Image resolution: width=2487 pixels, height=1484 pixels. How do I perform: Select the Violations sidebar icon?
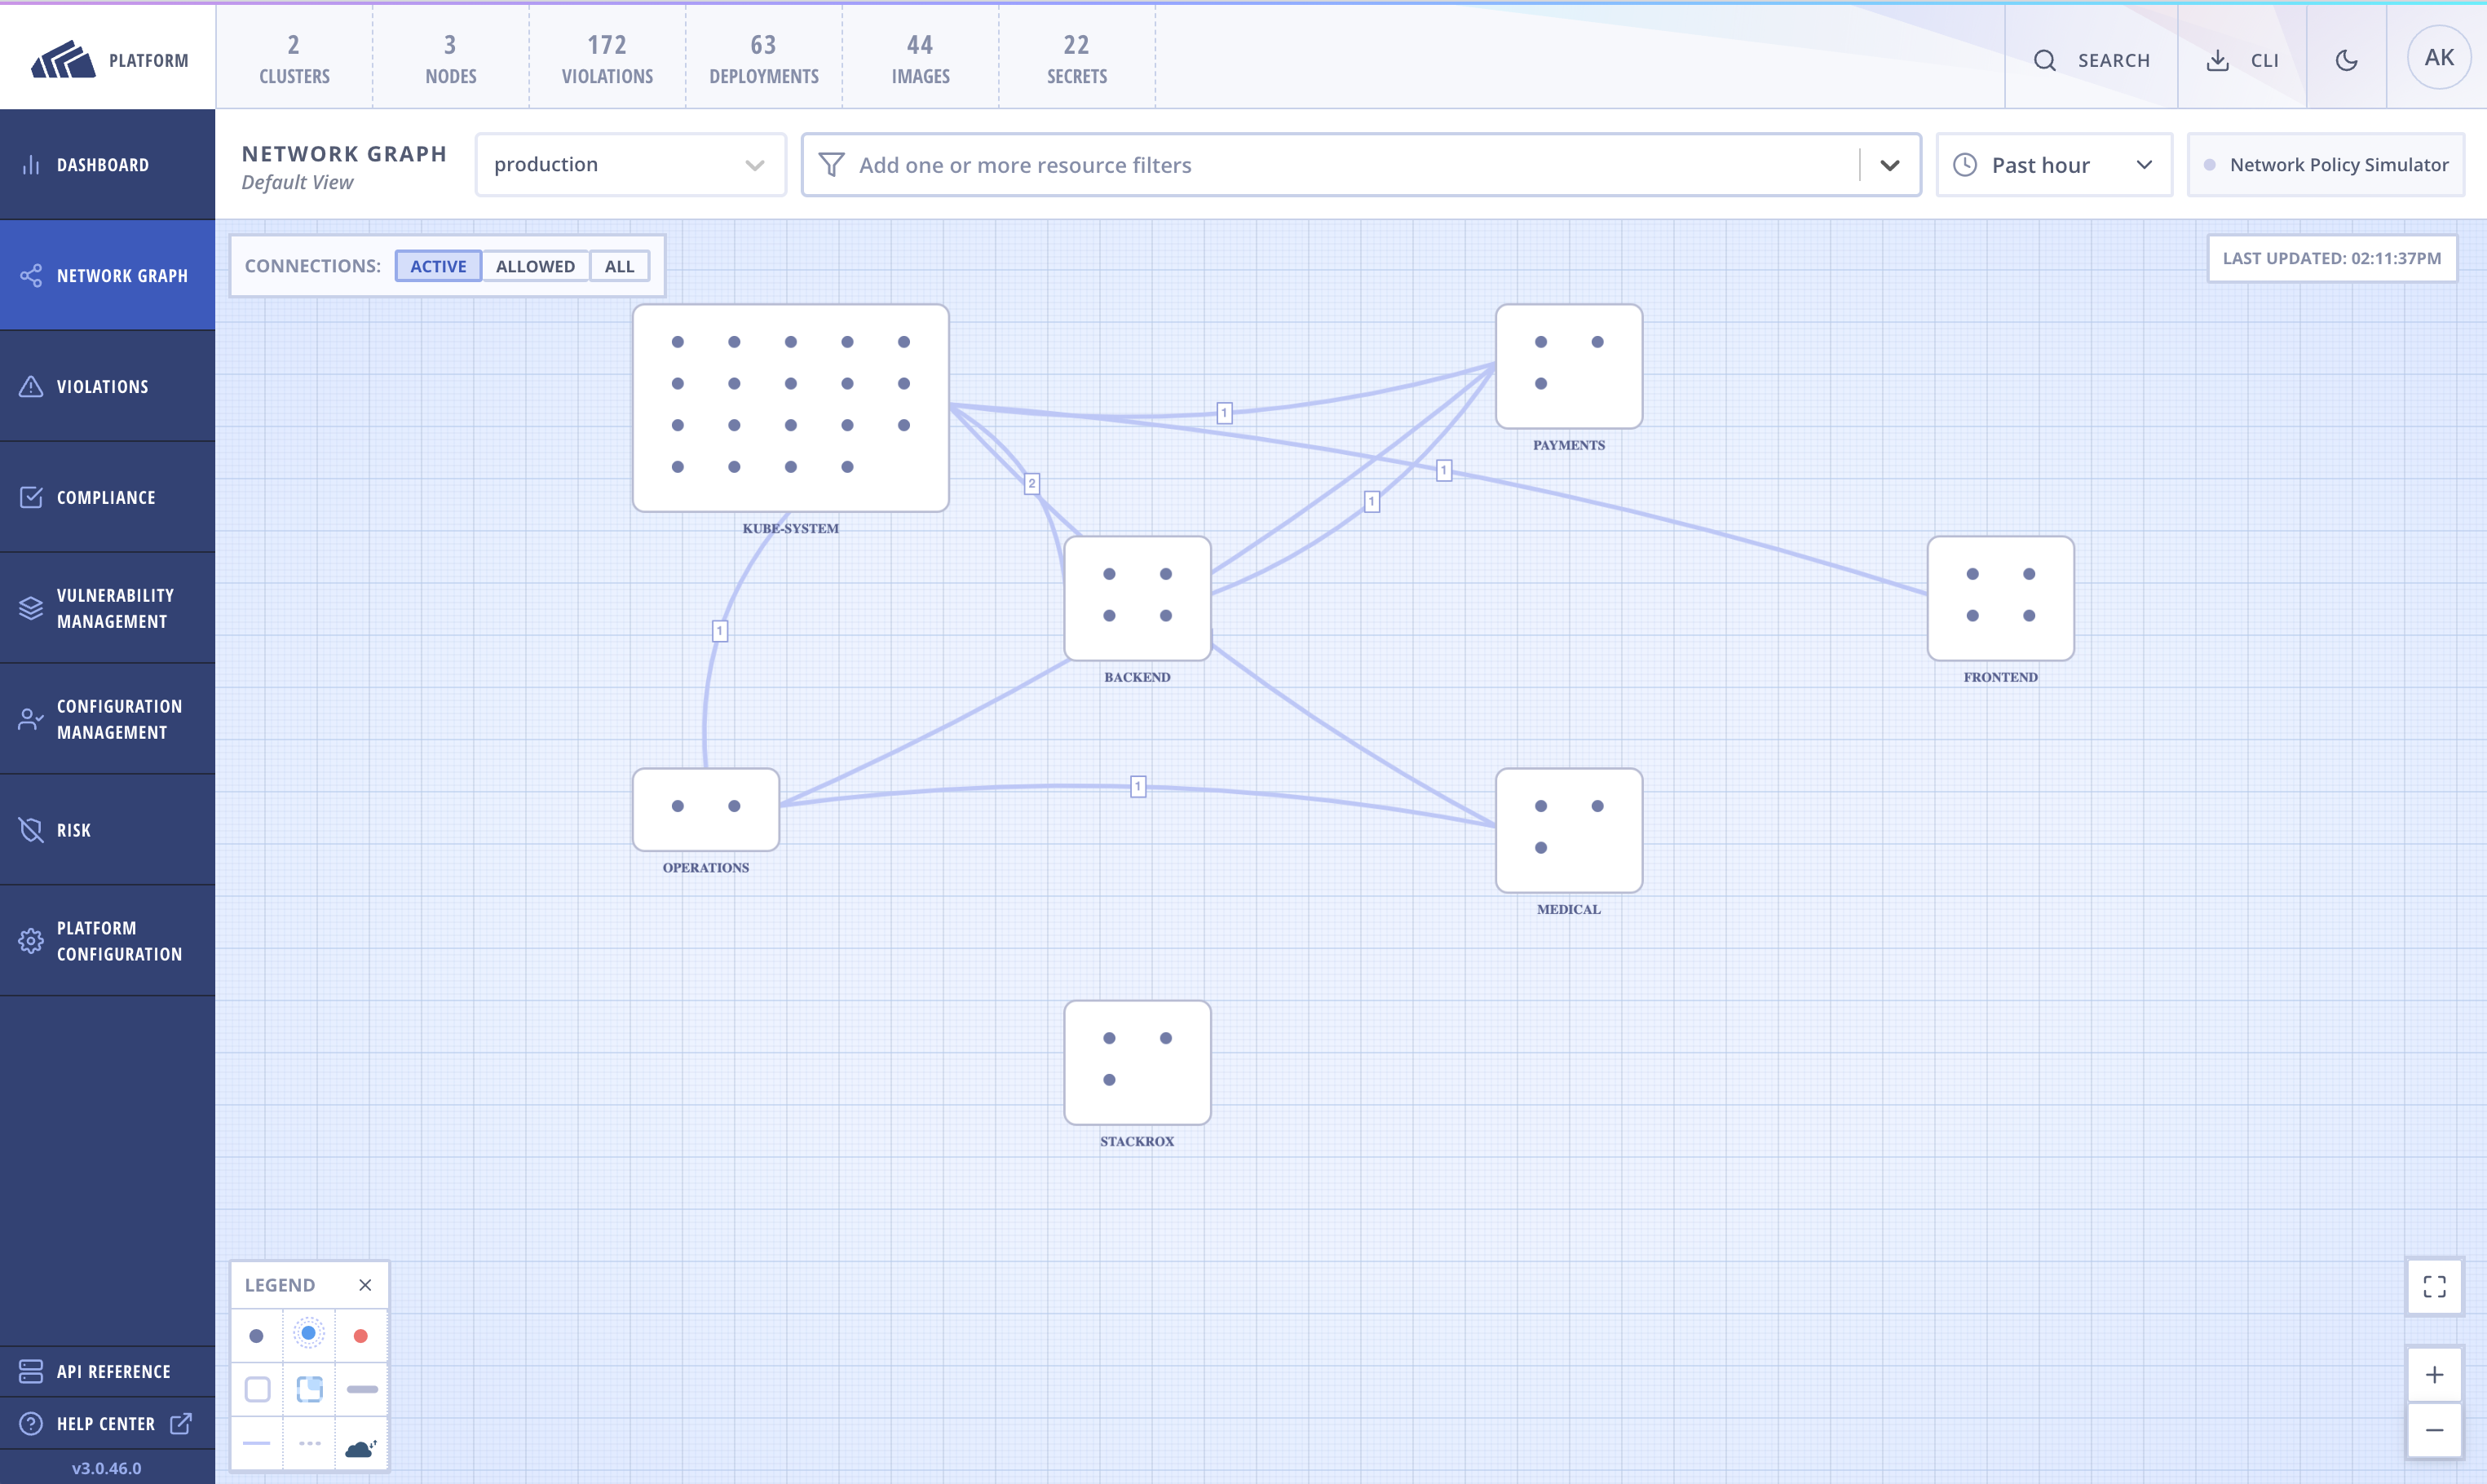pyautogui.click(x=107, y=386)
